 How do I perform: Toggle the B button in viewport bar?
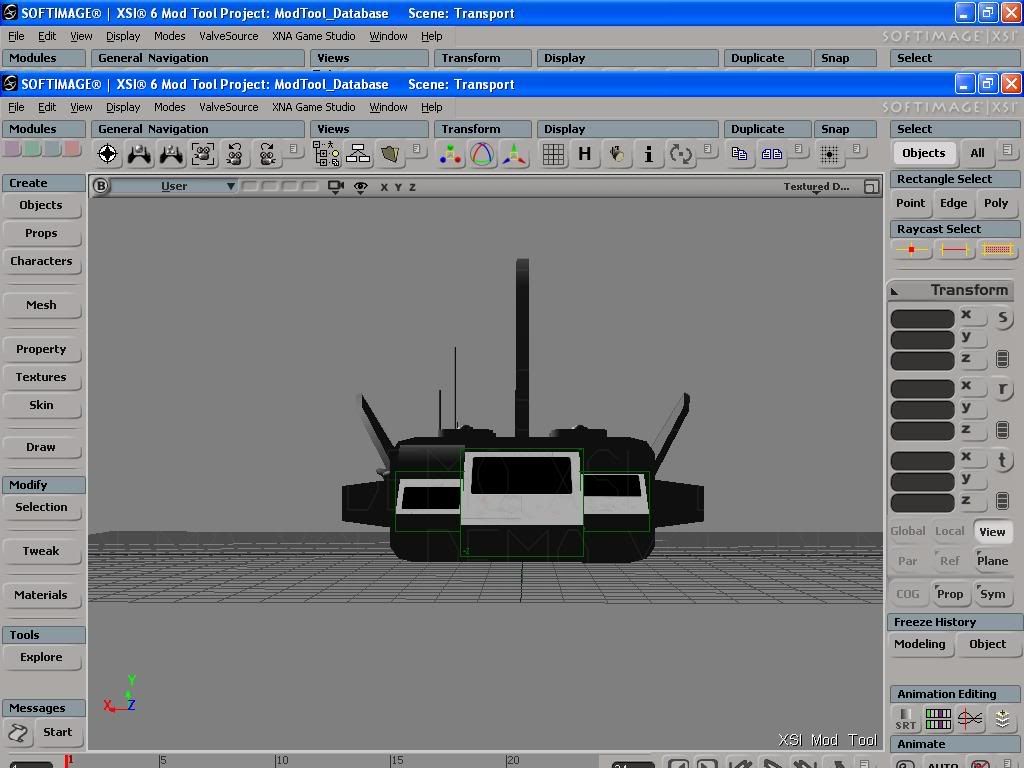pyautogui.click(x=101, y=186)
